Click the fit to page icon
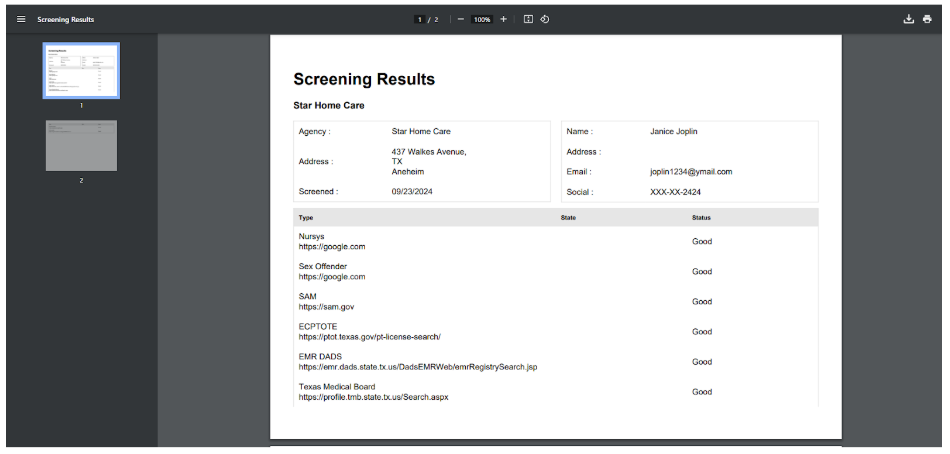 528,19
